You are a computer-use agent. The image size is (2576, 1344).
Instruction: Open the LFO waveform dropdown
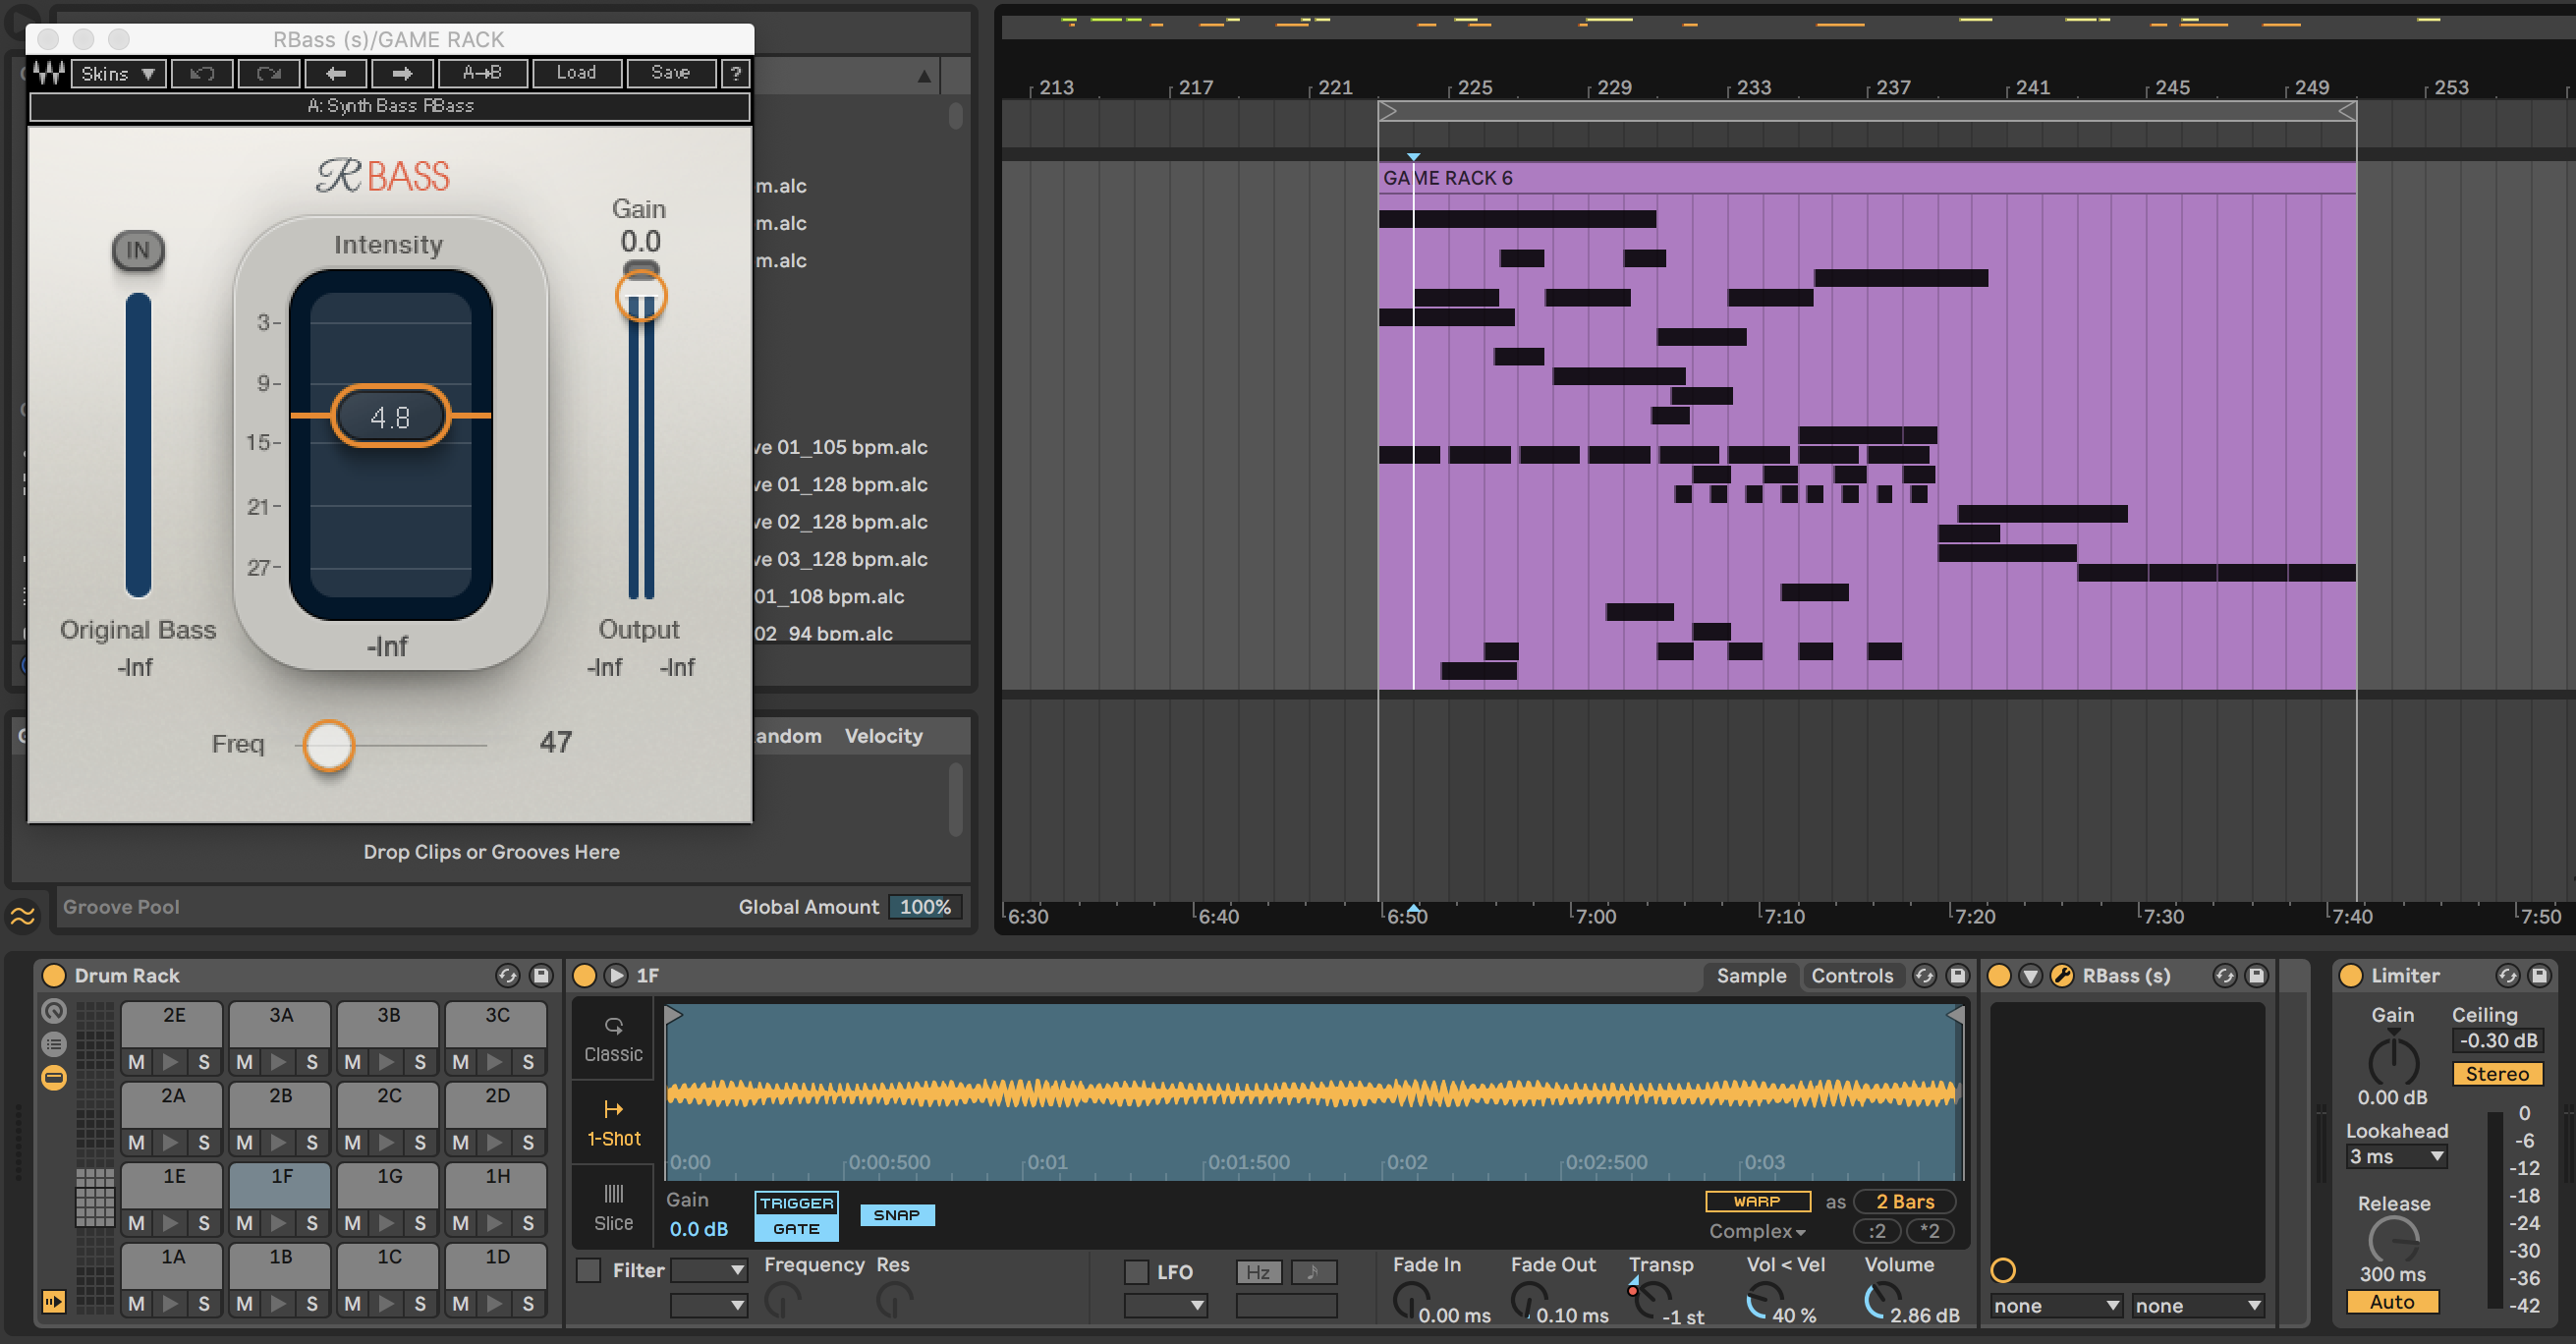click(x=1165, y=1305)
